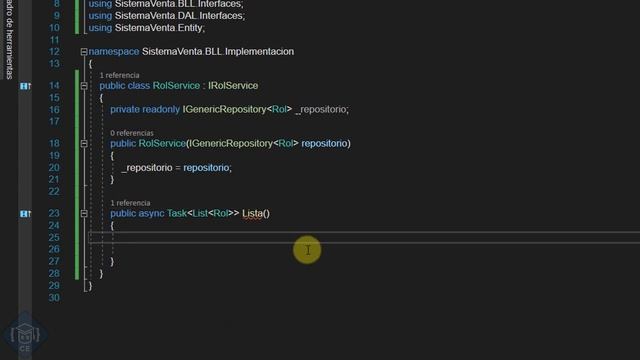
Task: Click 'SistemaVenta.BLL.Interfaces' using on line 8
Action: pyautogui.click(x=178, y=4)
